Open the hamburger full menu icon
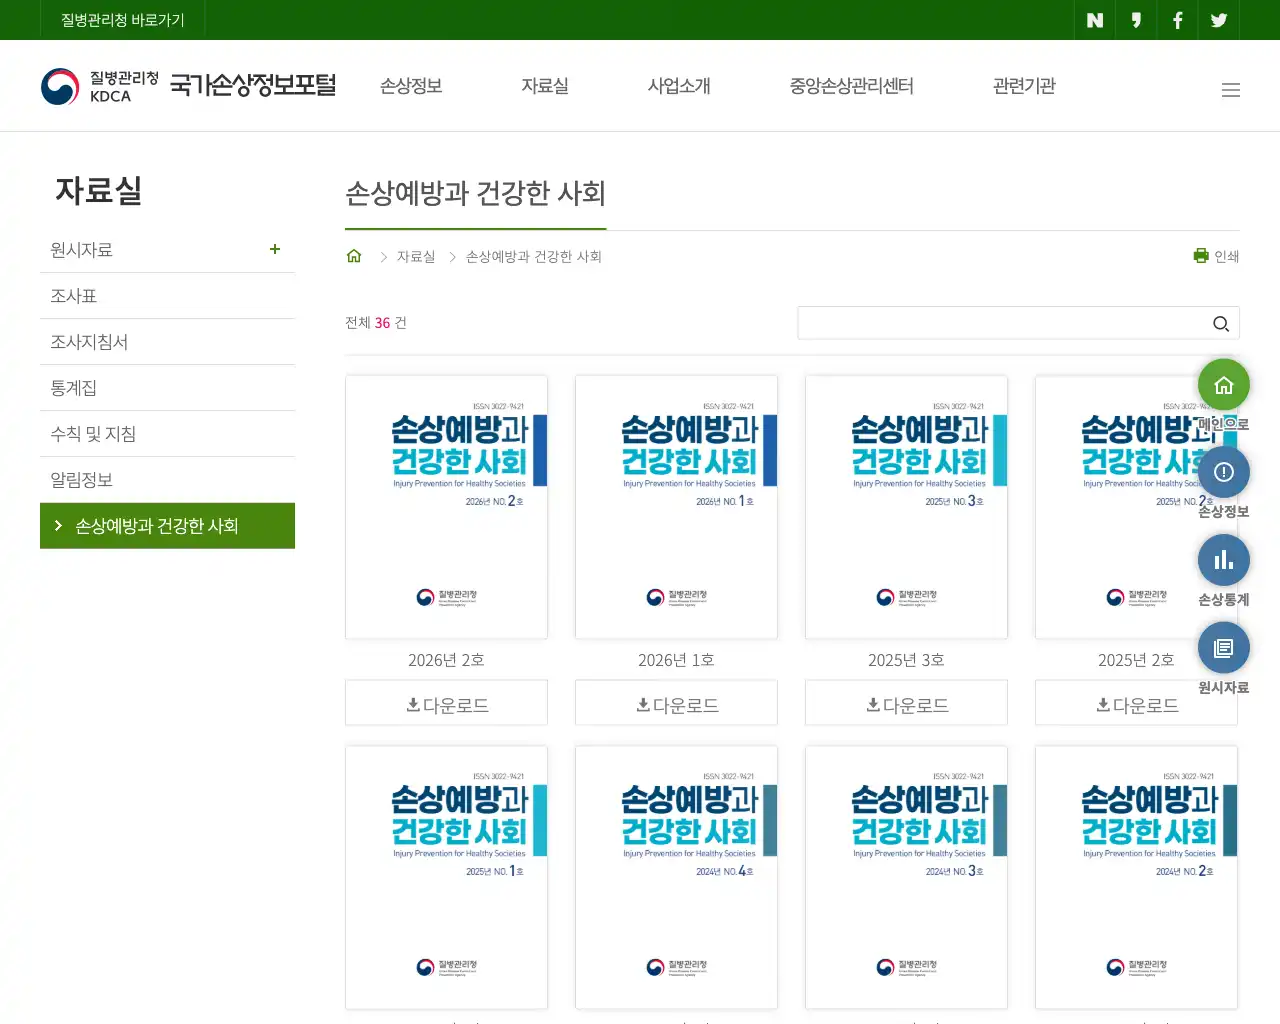Screen dimensions: 1280x1024 [1231, 90]
